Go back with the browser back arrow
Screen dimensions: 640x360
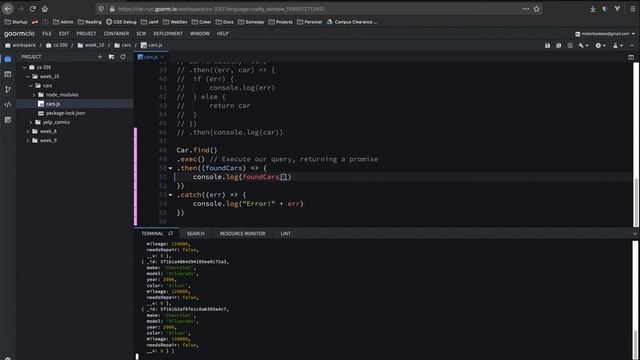click(x=8, y=9)
